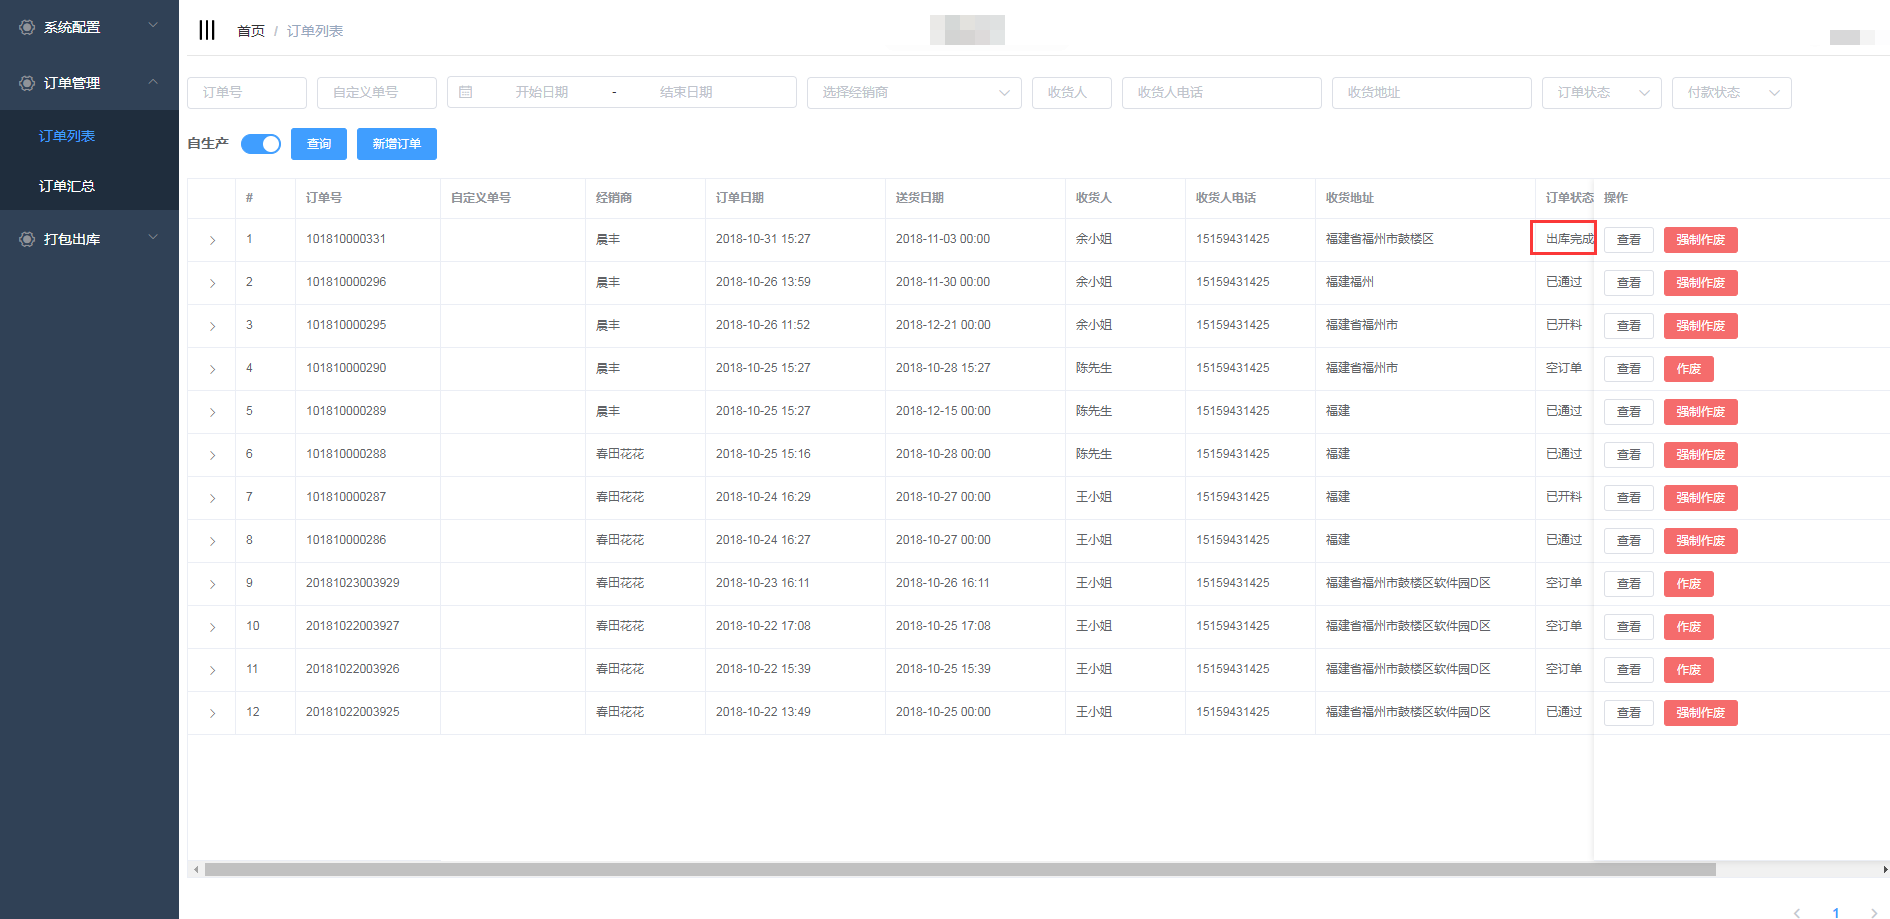Click the 查询 search button
Image resolution: width=1890 pixels, height=919 pixels.
319,144
